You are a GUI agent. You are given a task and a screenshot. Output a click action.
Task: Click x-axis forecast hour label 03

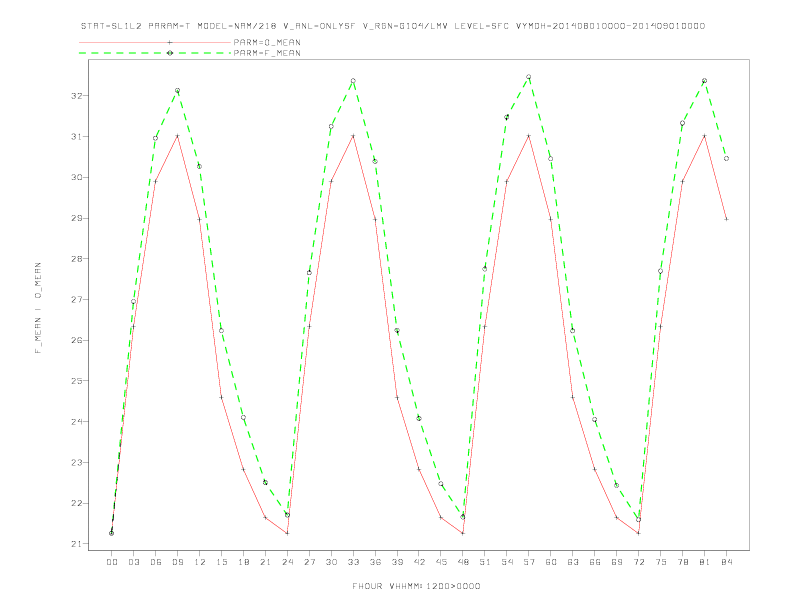coord(133,562)
